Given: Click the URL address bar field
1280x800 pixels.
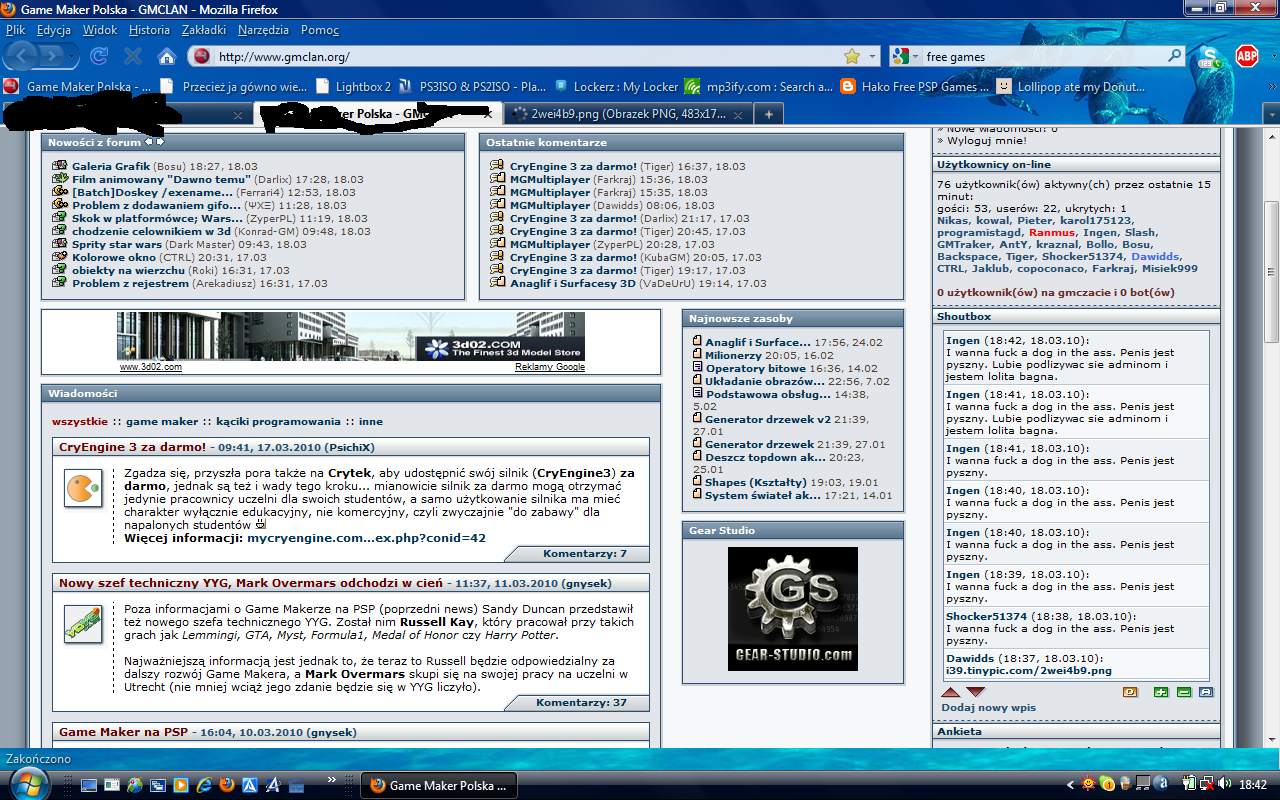Looking at the screenshot, I should 520,57.
